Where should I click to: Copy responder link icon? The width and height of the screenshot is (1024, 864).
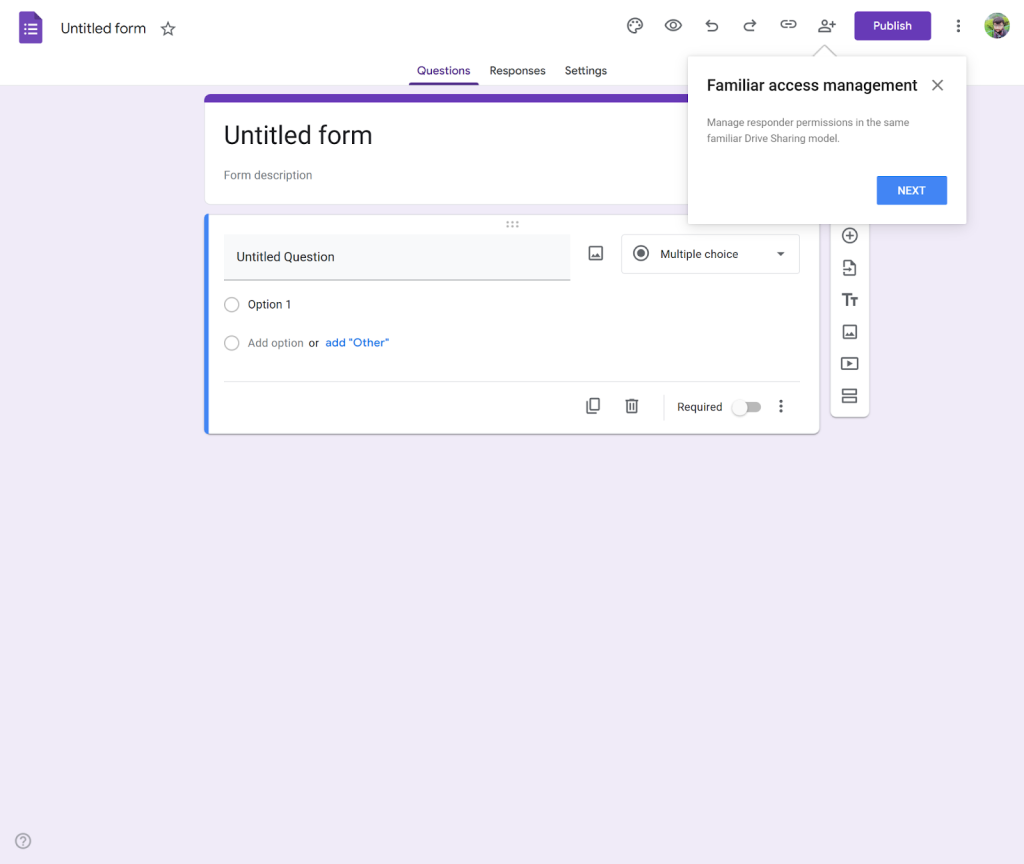point(788,26)
